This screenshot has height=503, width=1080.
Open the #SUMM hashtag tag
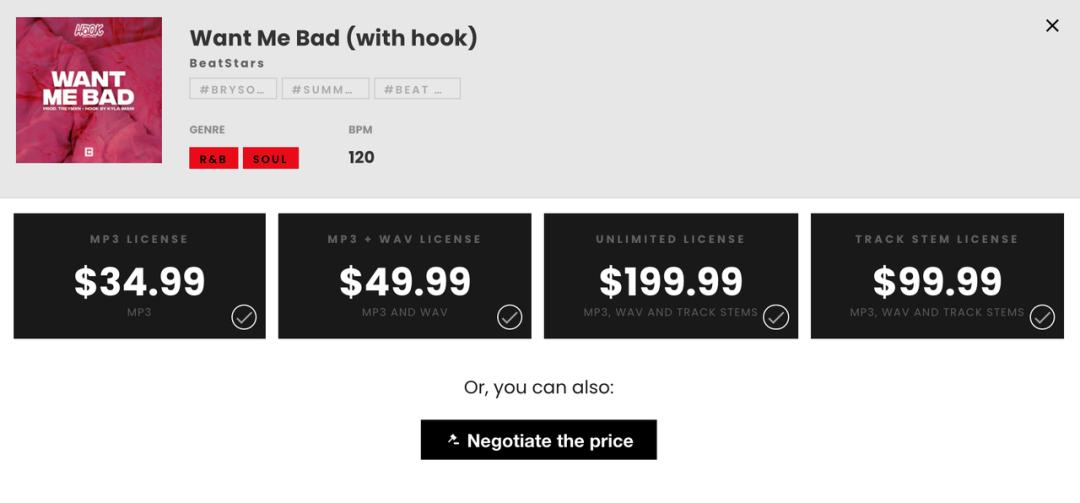[x=325, y=89]
